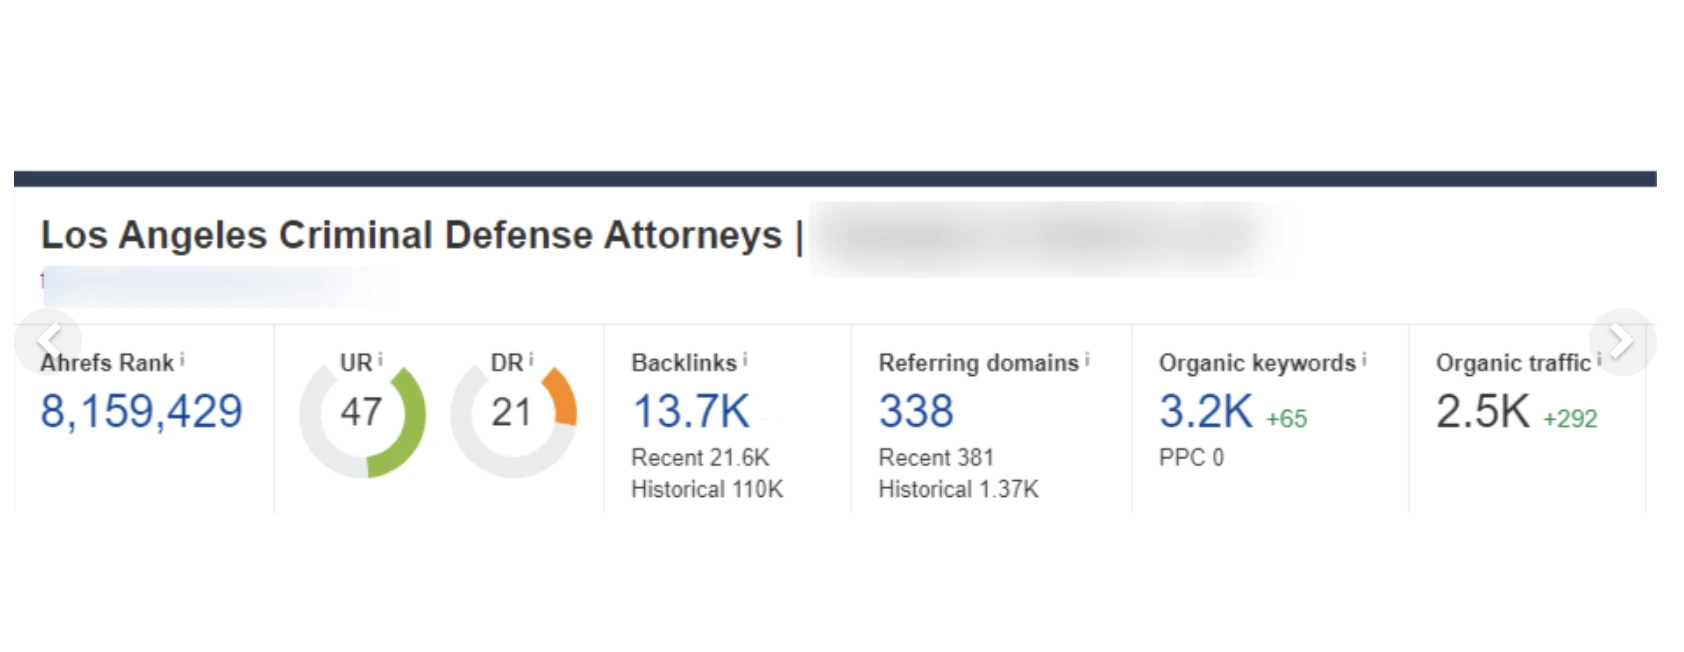Image resolution: width=1684 pixels, height=652 pixels.
Task: Click the next slide arrow
Action: [x=1621, y=341]
